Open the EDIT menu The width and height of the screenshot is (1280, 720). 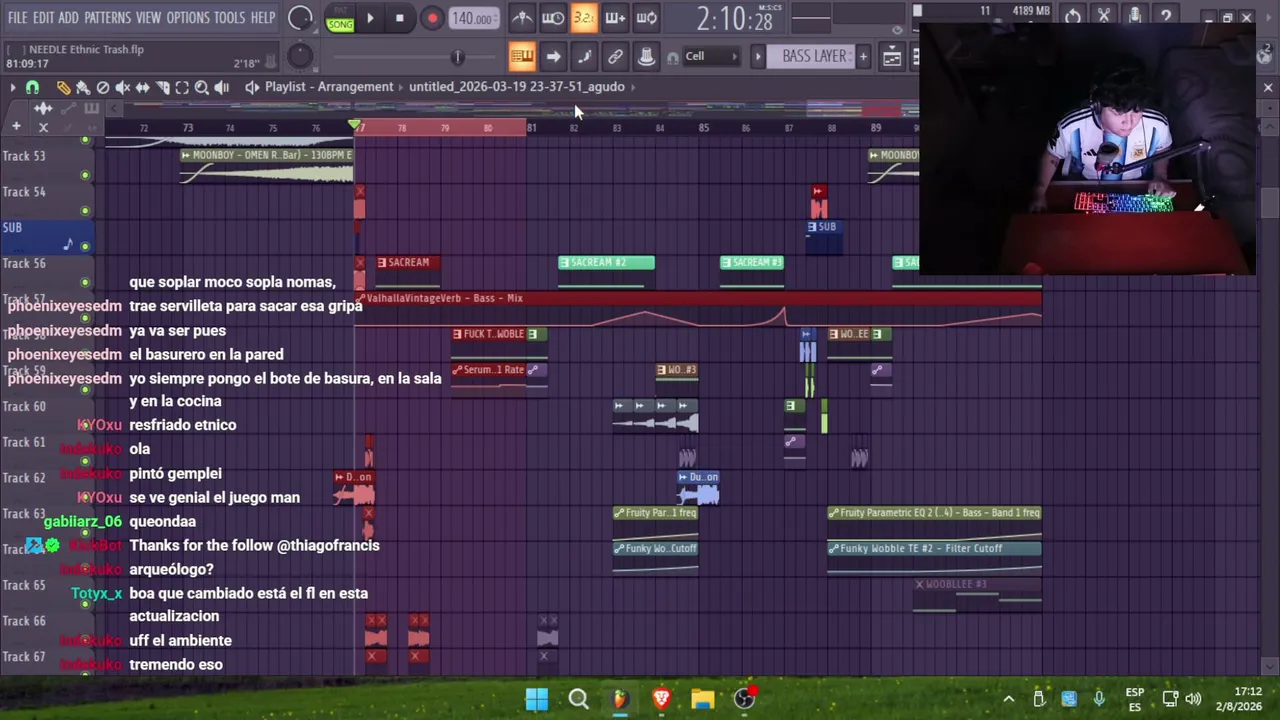pos(43,18)
